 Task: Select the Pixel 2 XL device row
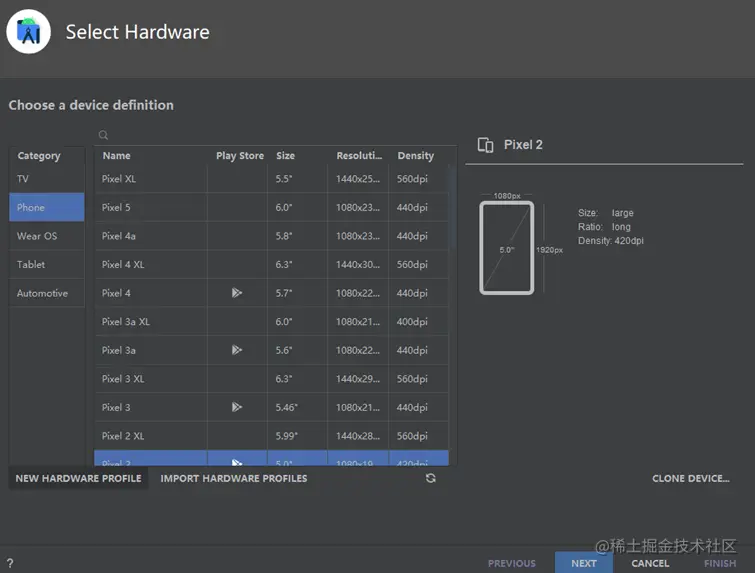click(272, 436)
